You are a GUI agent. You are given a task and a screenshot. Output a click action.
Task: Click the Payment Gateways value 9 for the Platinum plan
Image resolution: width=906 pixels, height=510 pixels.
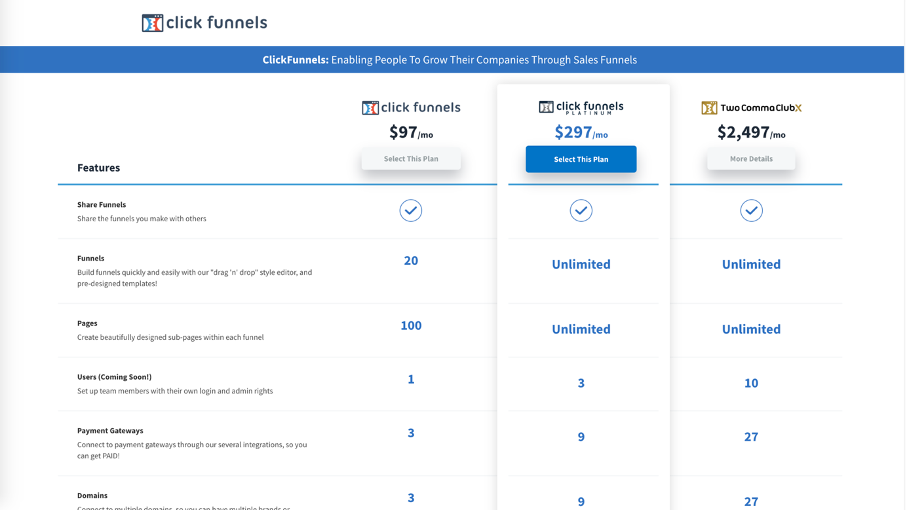point(581,437)
